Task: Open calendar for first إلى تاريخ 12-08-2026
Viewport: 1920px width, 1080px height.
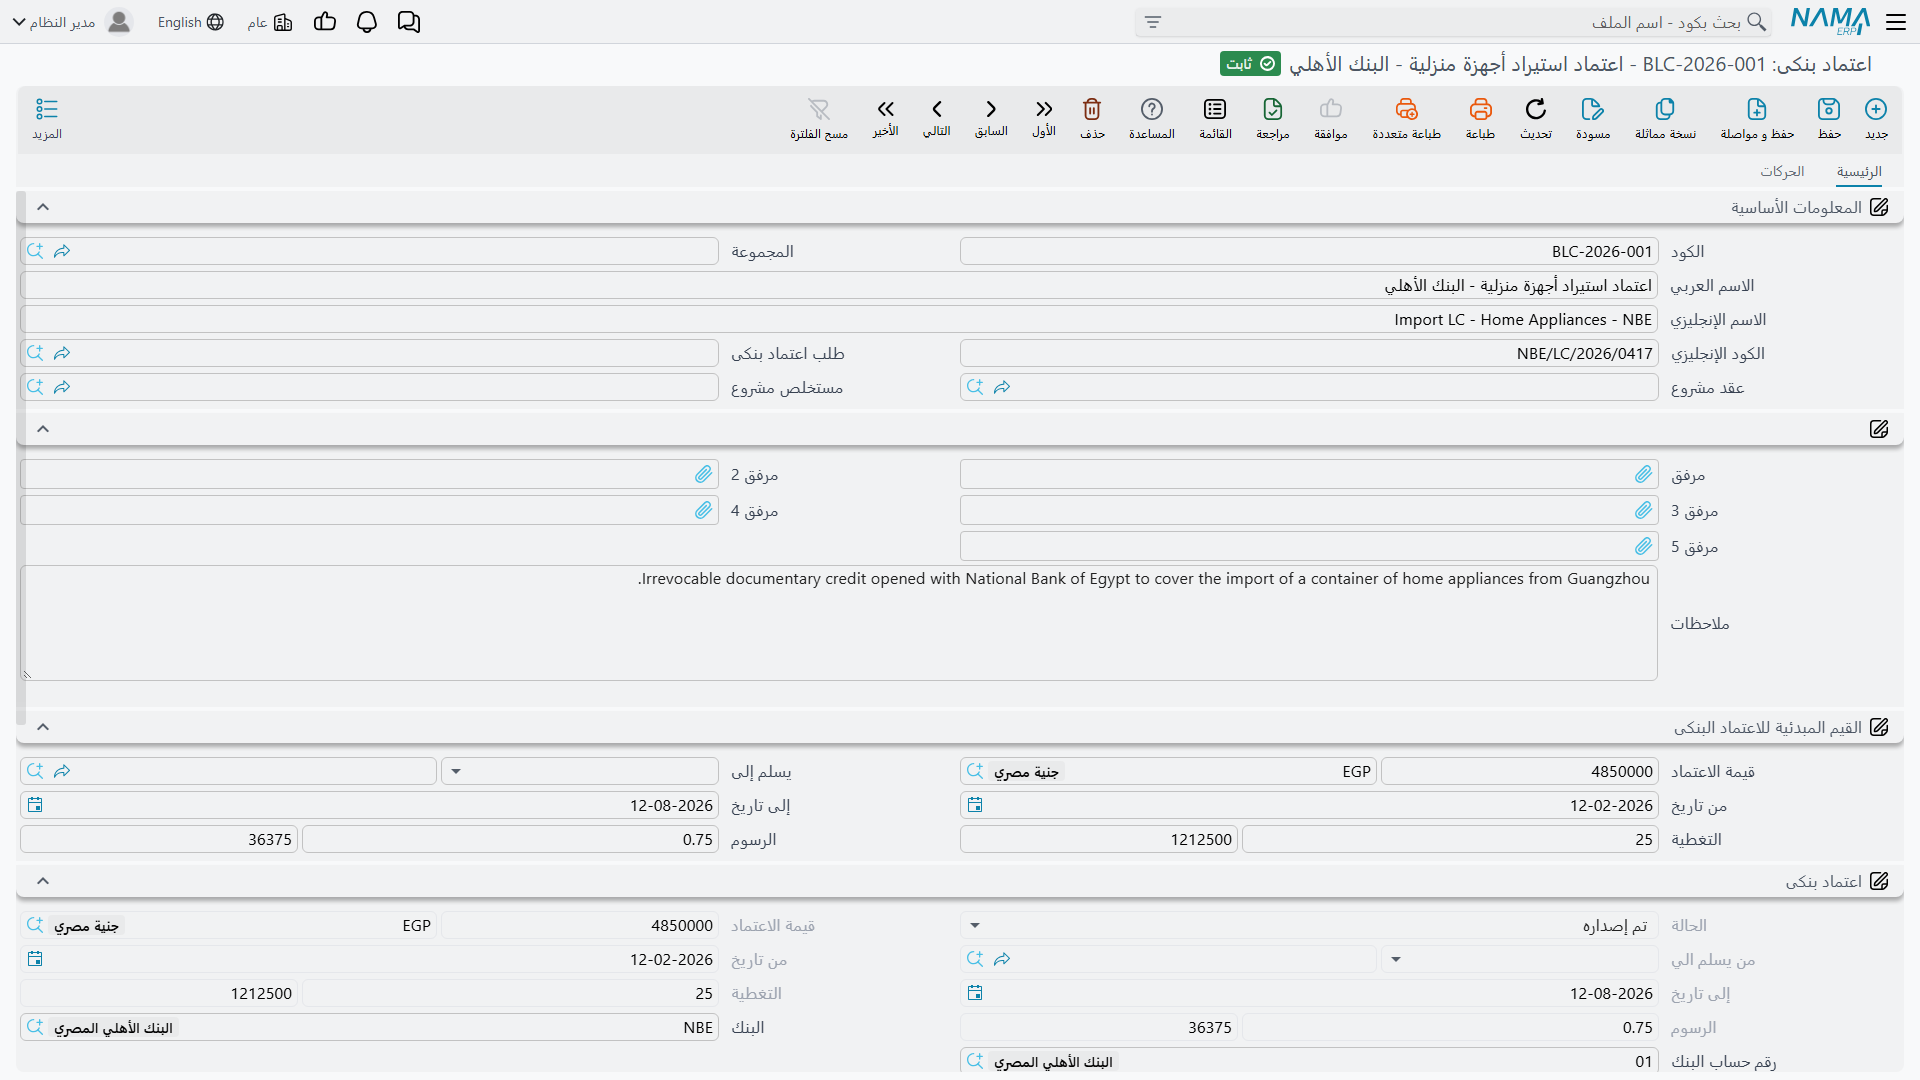Action: coord(35,805)
